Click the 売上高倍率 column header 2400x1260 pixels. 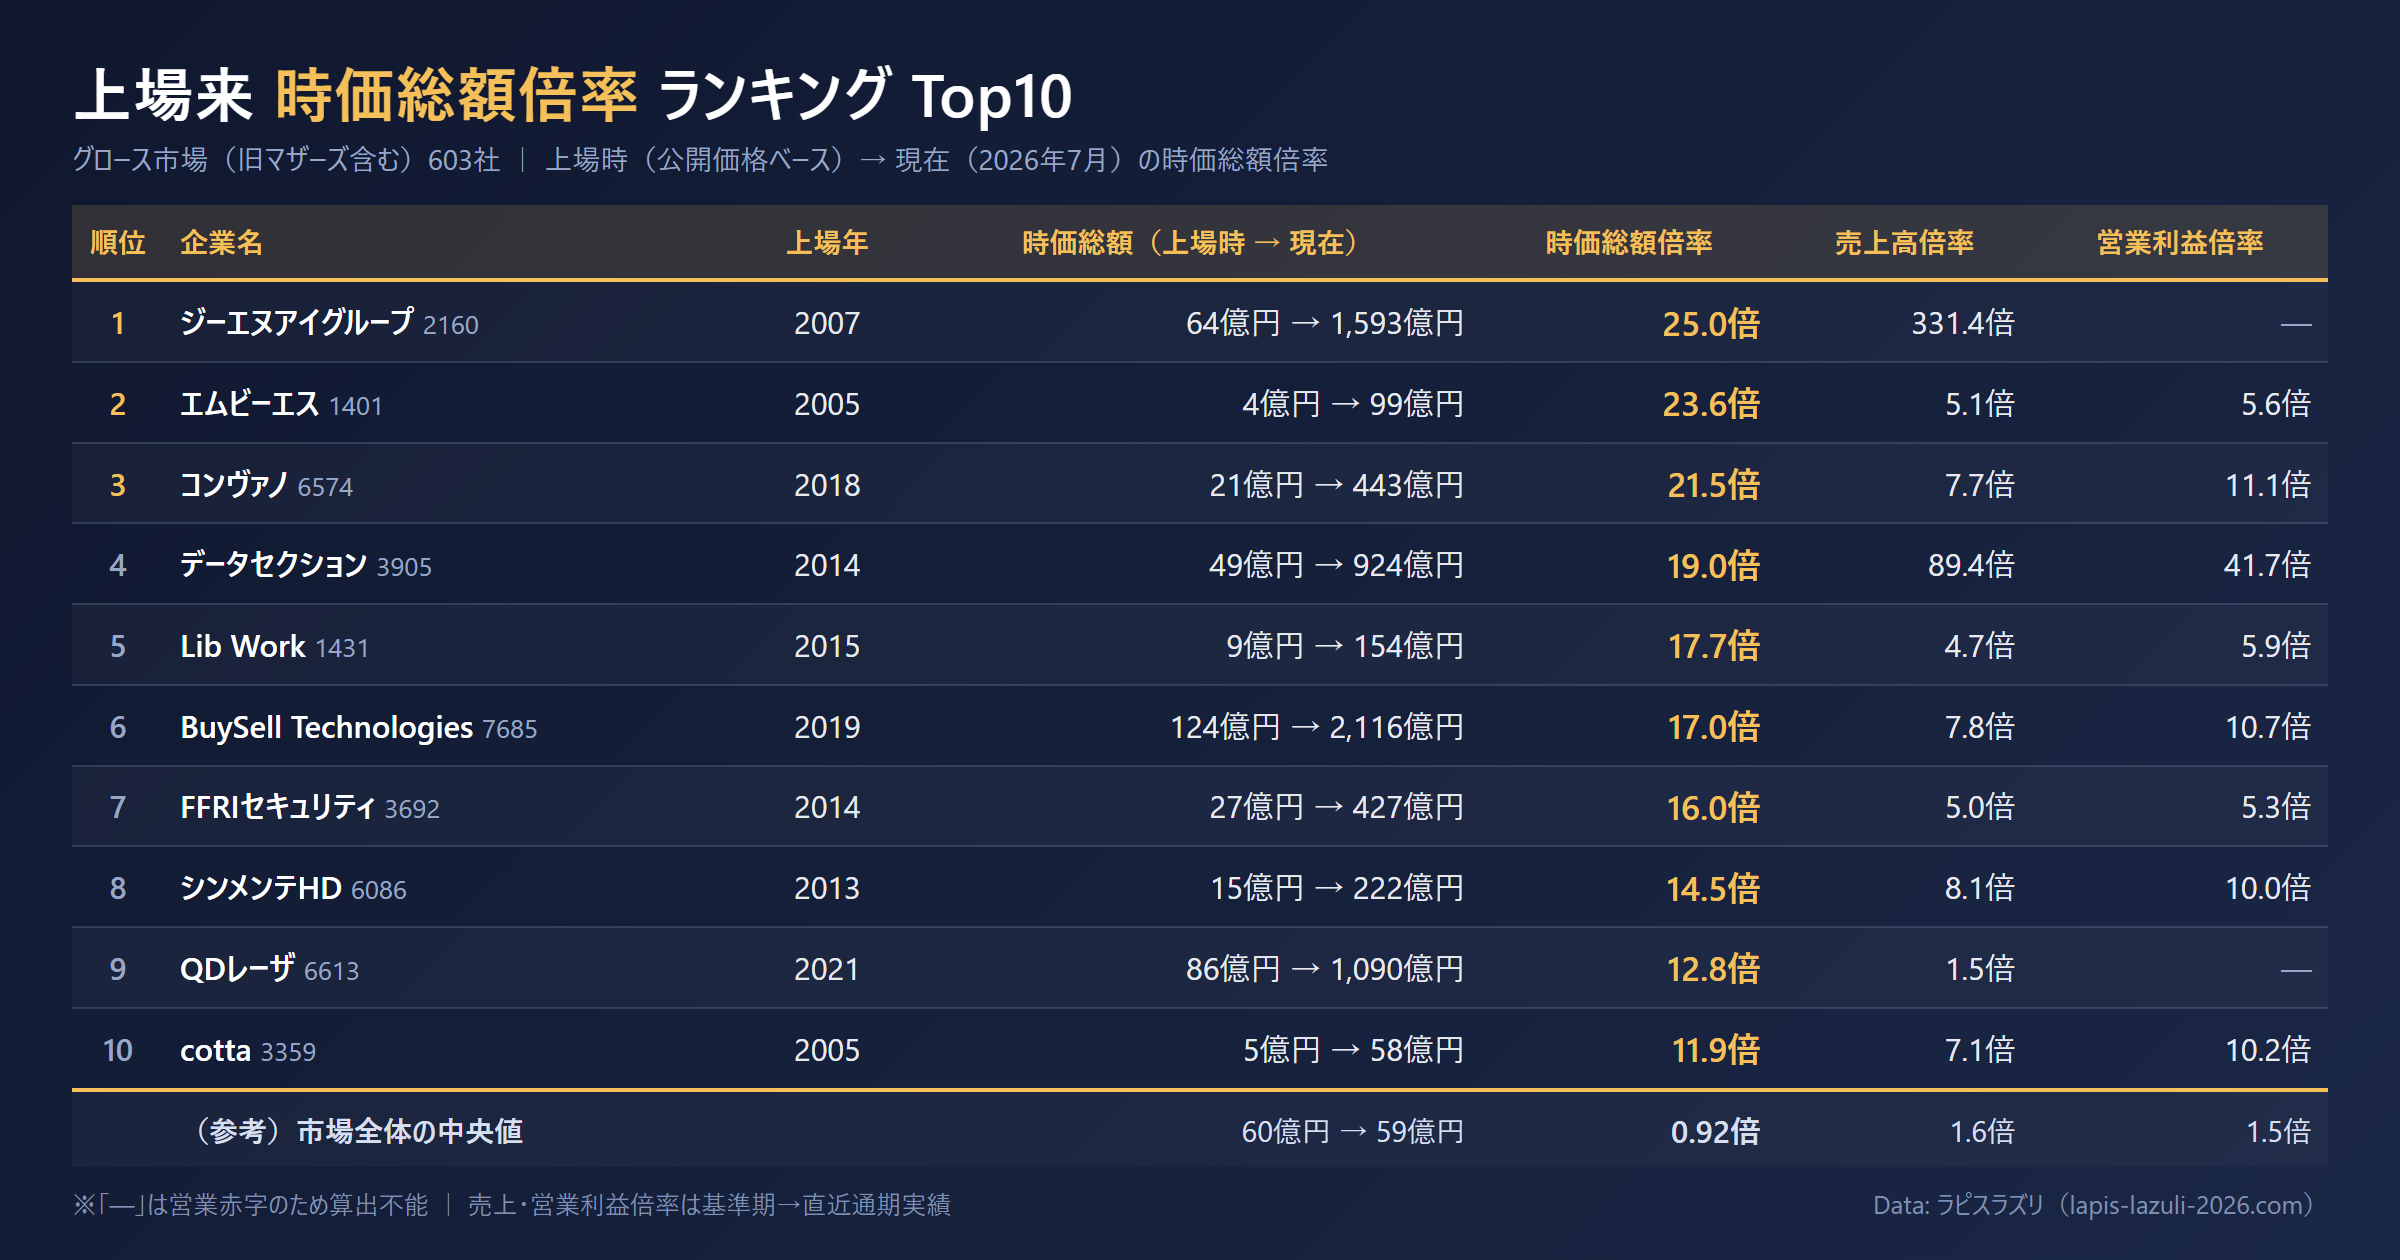[x=1904, y=243]
